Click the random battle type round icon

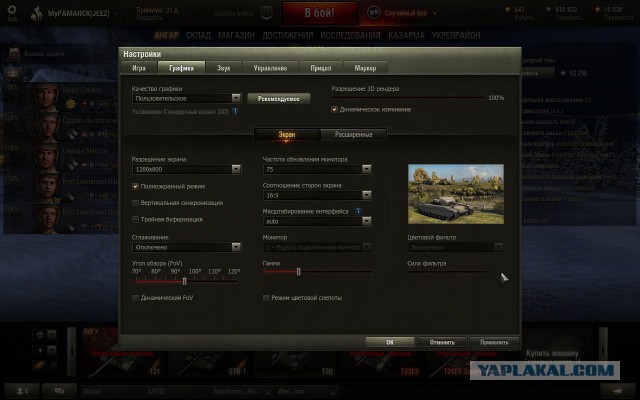[373, 13]
